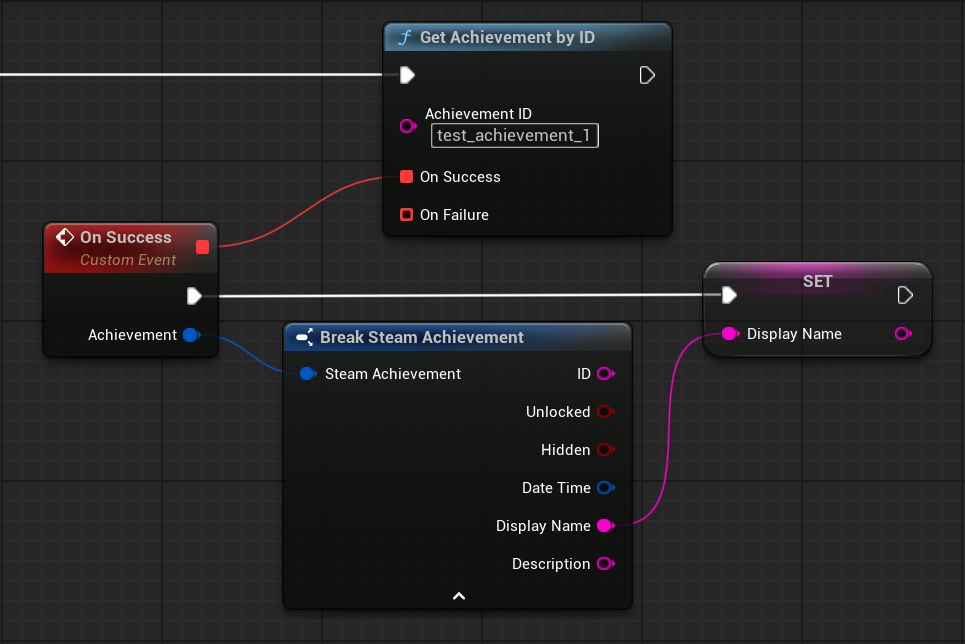Image resolution: width=965 pixels, height=644 pixels.
Task: Collapse the Break Steam Achievement node pins
Action: click(x=458, y=596)
